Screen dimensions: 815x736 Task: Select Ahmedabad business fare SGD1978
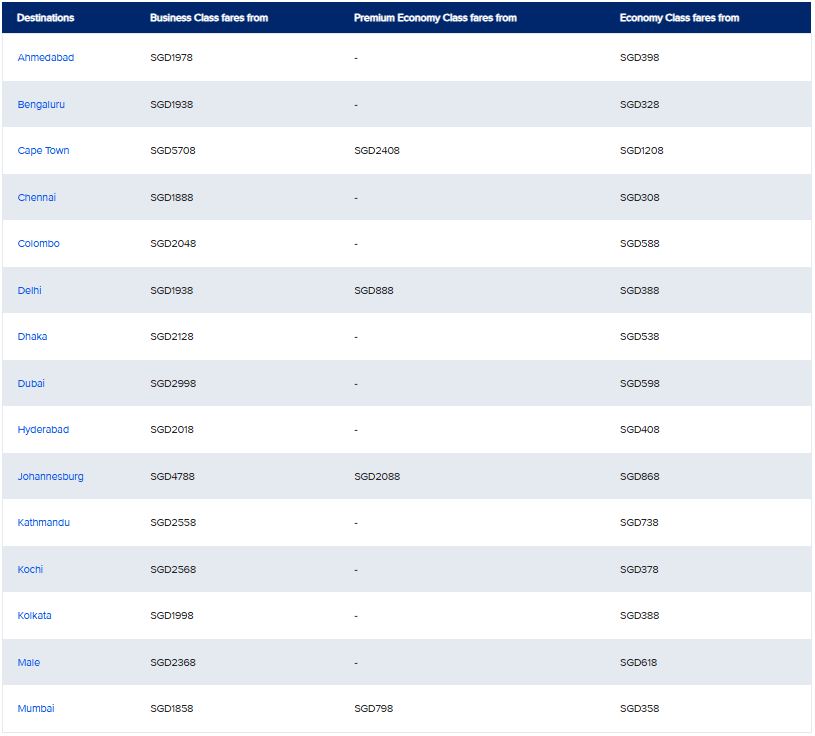(172, 58)
